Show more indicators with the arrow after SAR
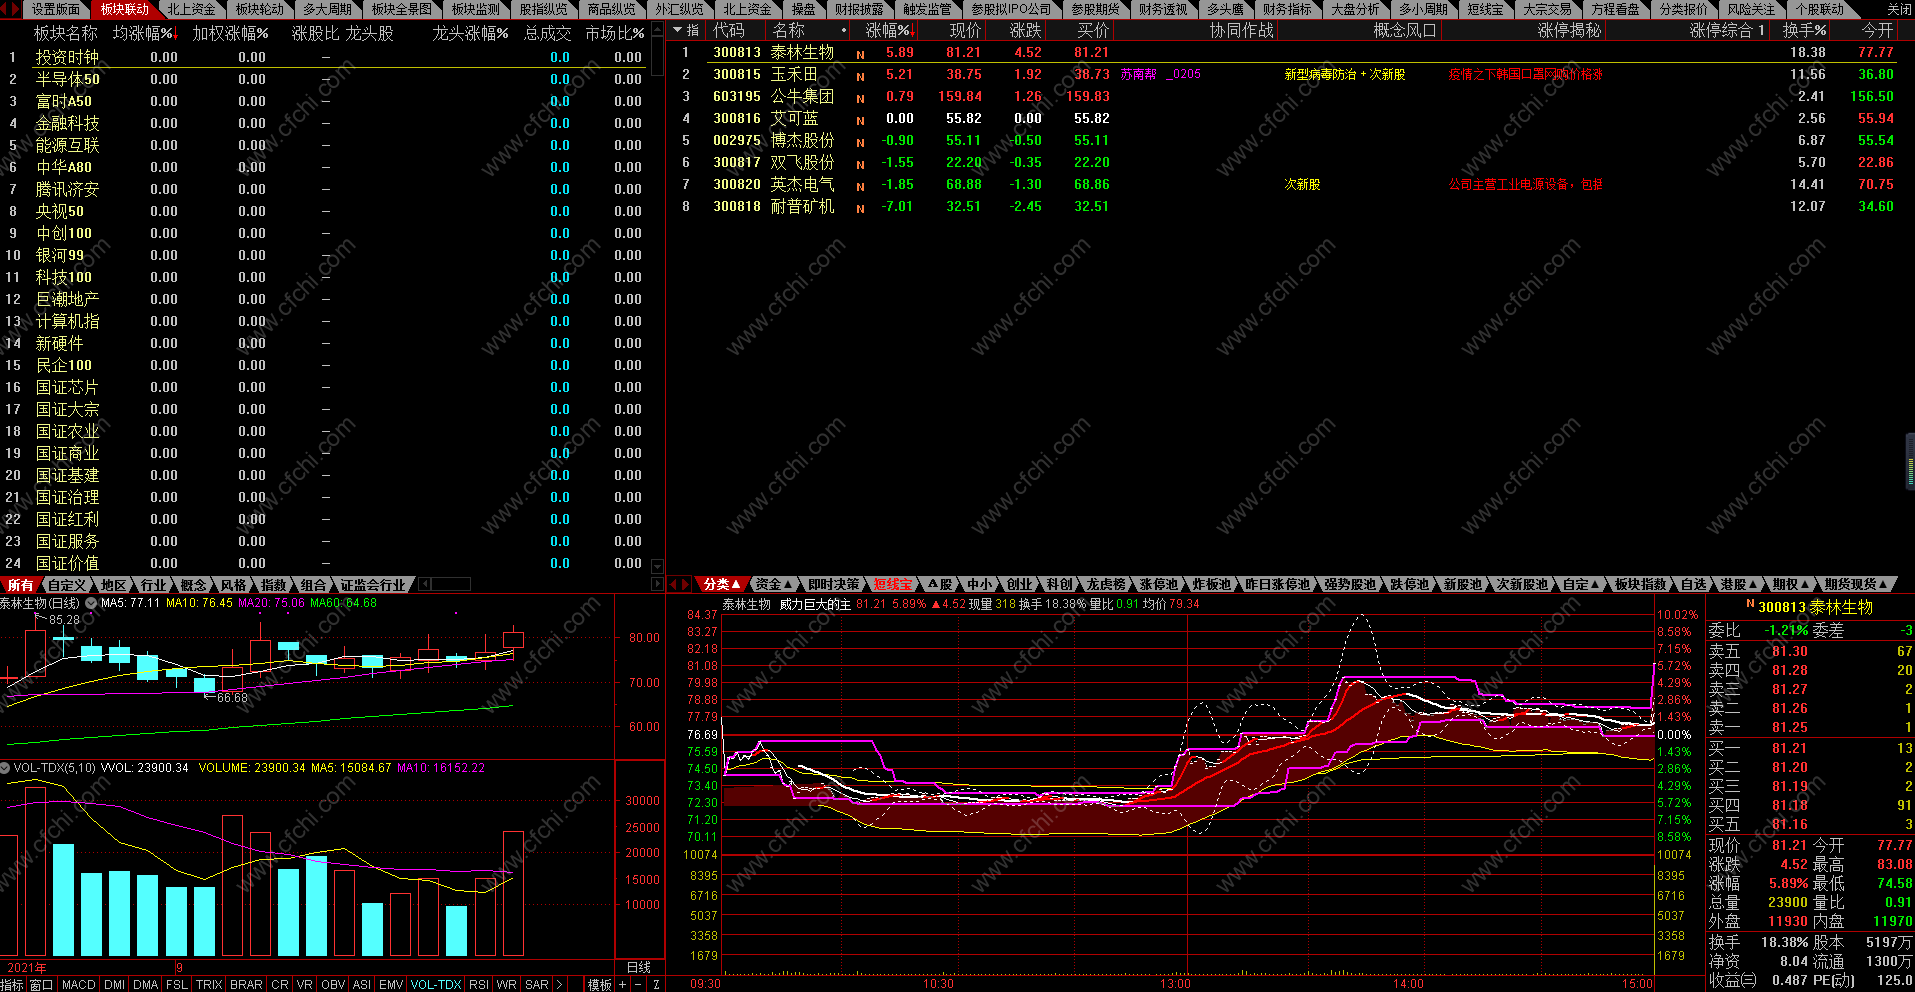The image size is (1915, 992). pyautogui.click(x=559, y=985)
